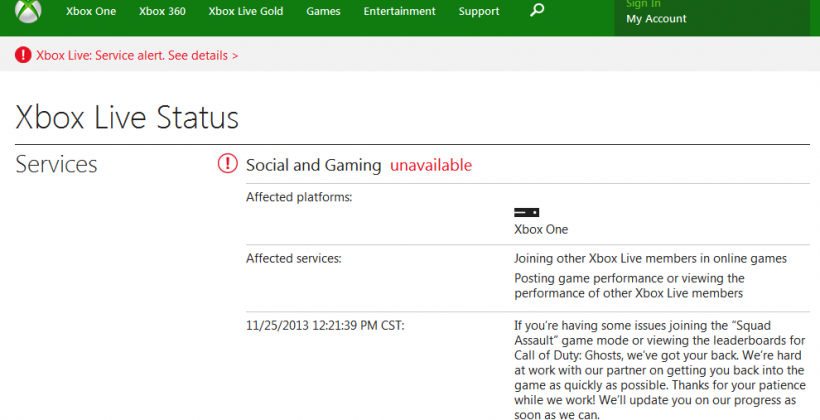820x420 pixels.
Task: Click the Sign In link
Action: [643, 4]
